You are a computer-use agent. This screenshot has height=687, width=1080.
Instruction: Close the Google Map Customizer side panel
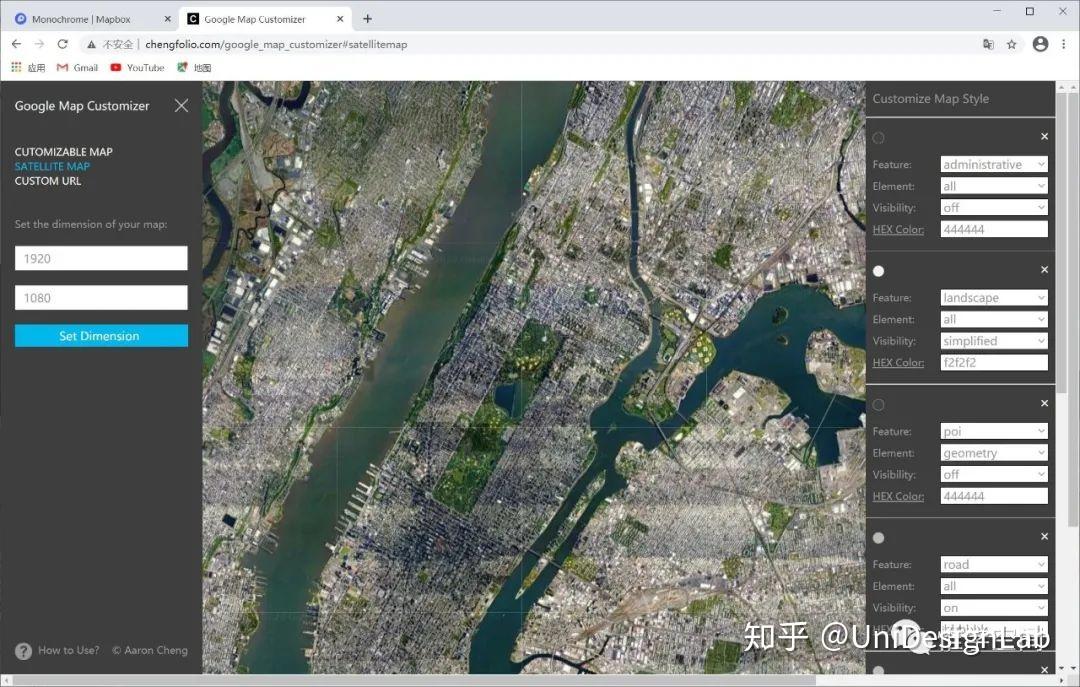click(x=181, y=105)
